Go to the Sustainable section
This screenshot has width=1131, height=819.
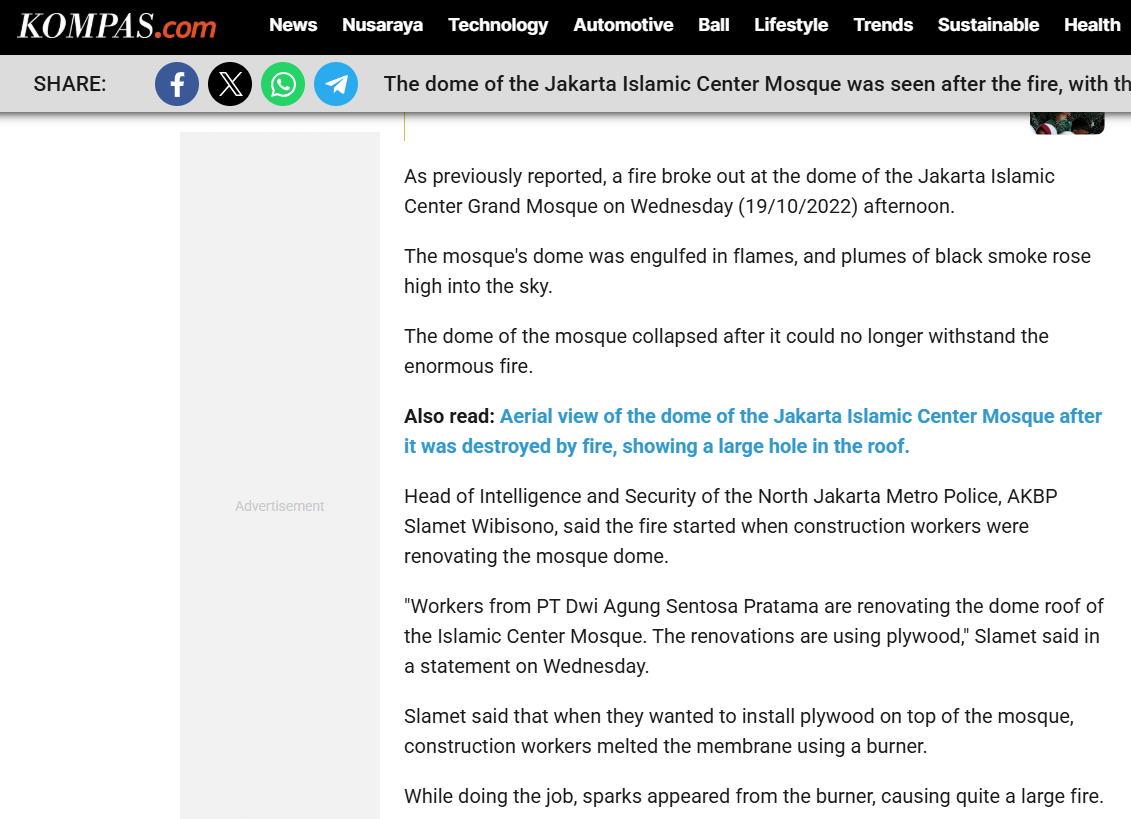[988, 25]
